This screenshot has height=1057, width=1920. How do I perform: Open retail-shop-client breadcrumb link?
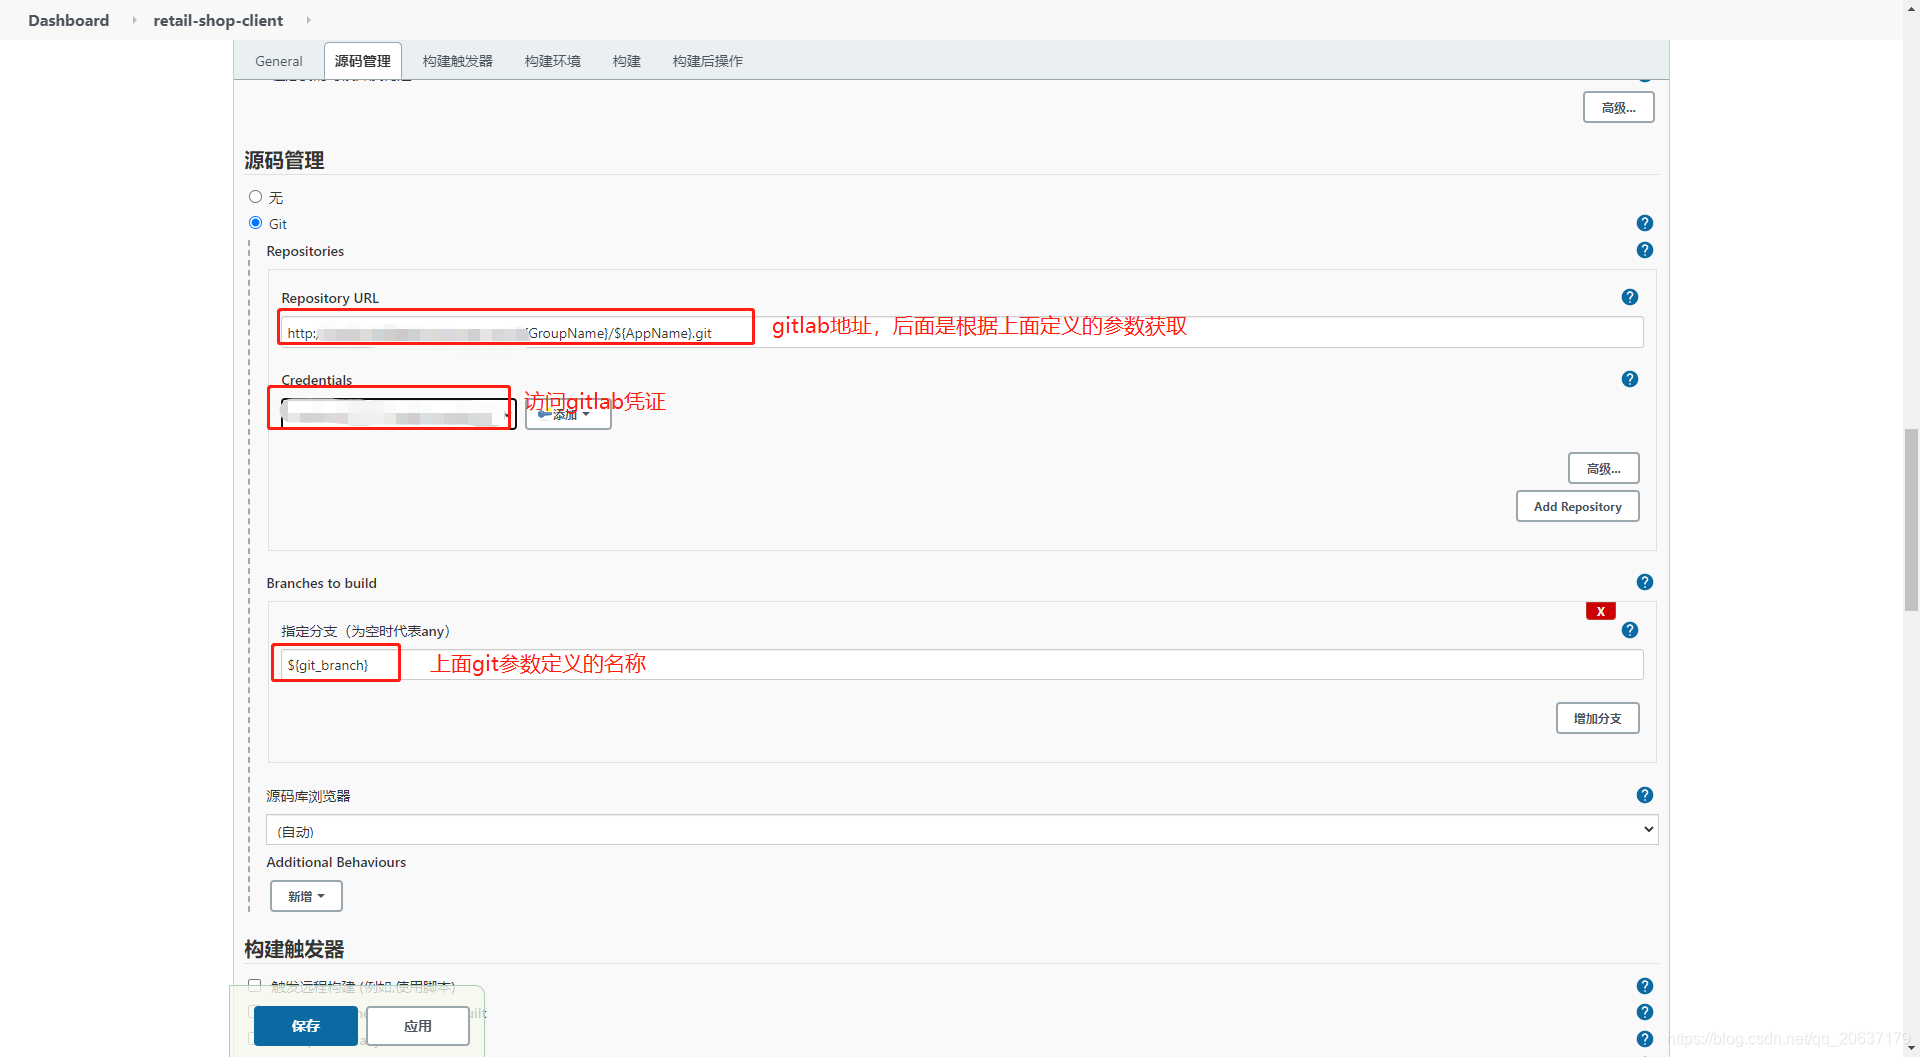218,20
